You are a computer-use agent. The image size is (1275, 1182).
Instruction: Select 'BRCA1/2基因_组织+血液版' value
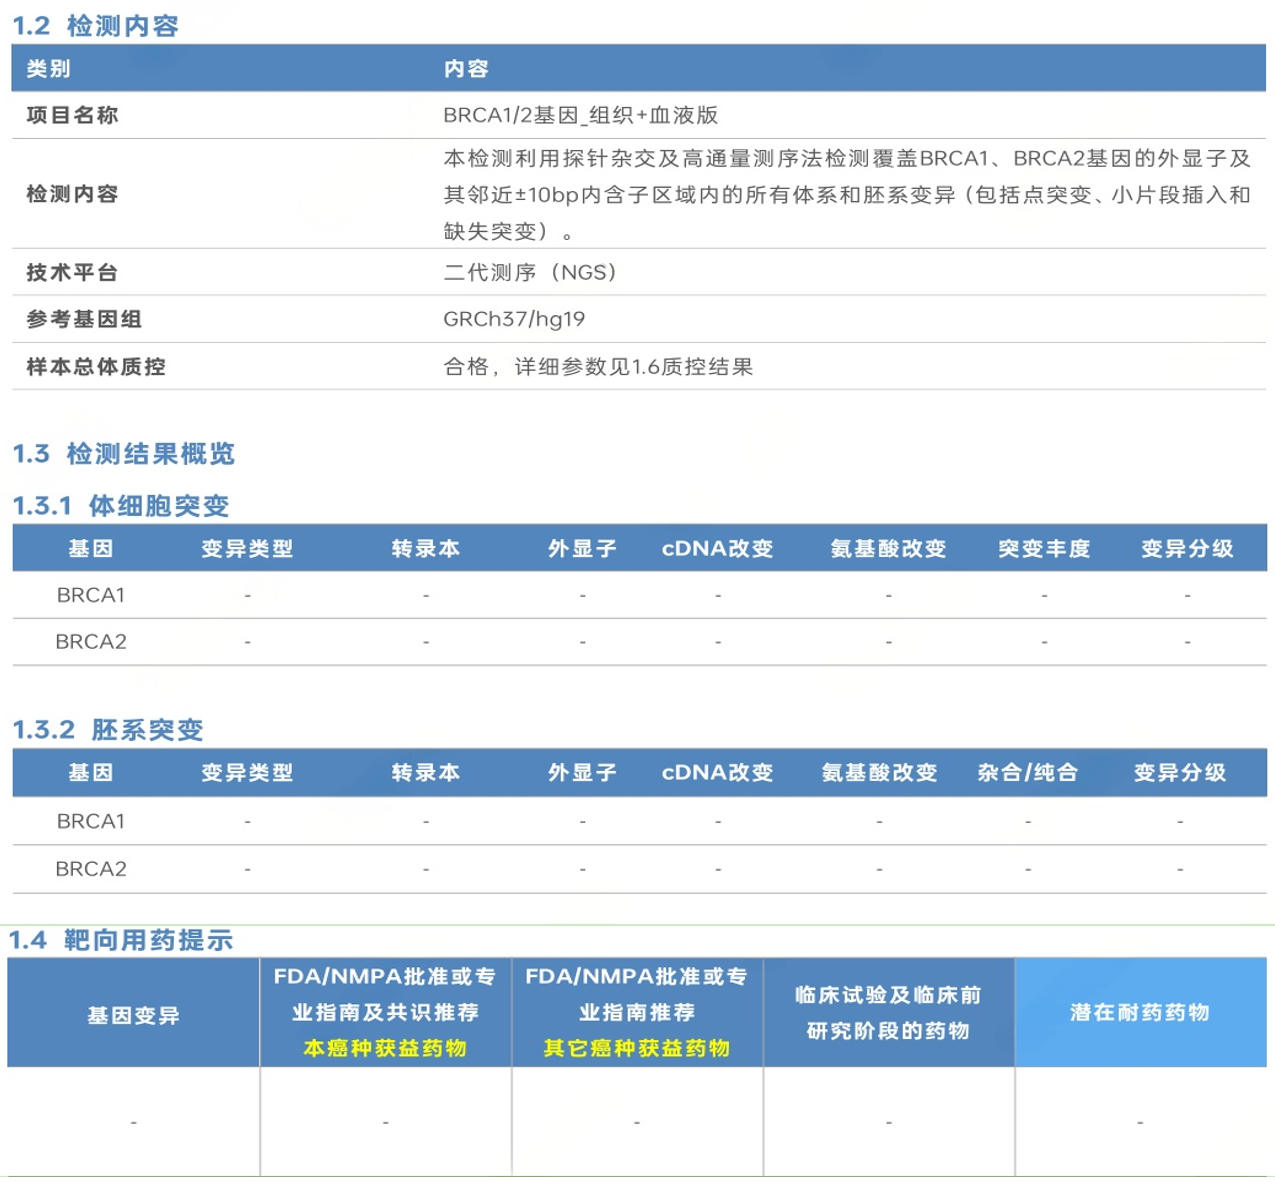581,115
